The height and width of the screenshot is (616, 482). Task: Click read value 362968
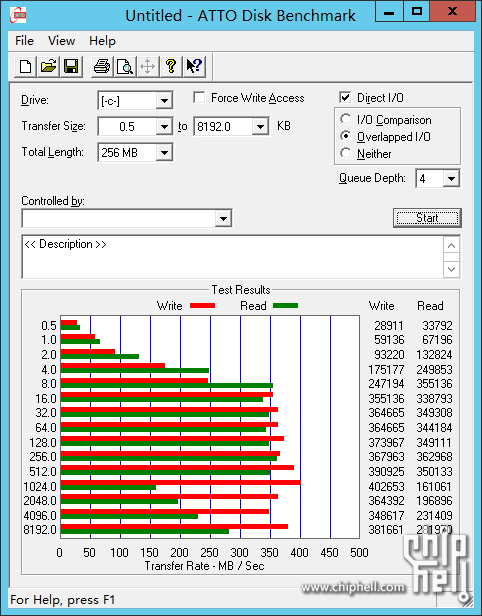click(x=434, y=456)
